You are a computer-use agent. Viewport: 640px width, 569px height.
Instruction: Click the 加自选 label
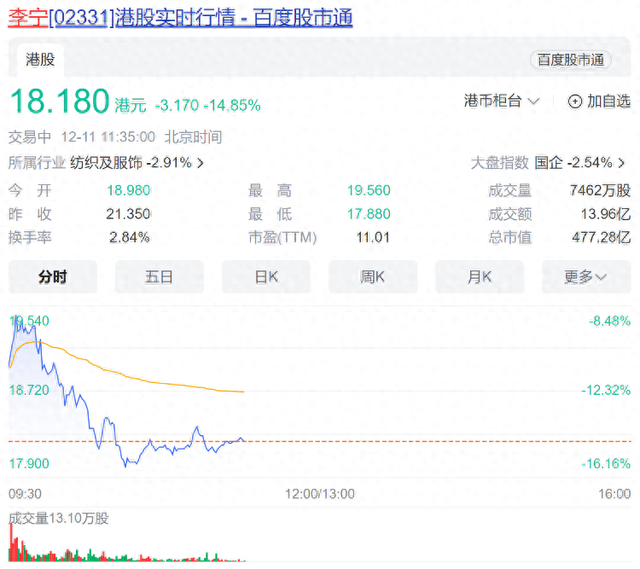click(609, 101)
